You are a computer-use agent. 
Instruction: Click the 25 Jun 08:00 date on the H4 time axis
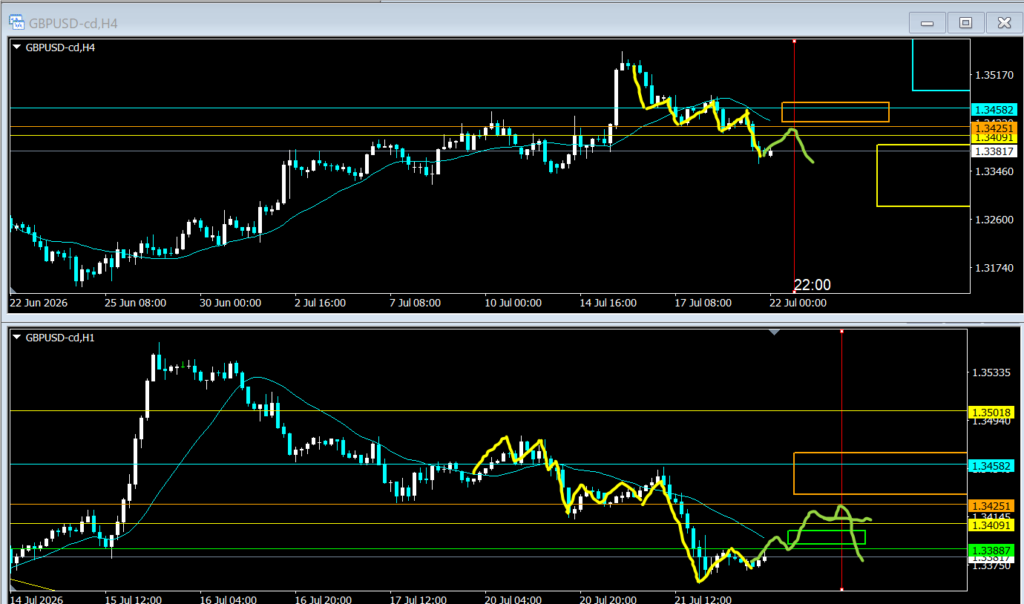click(135, 303)
